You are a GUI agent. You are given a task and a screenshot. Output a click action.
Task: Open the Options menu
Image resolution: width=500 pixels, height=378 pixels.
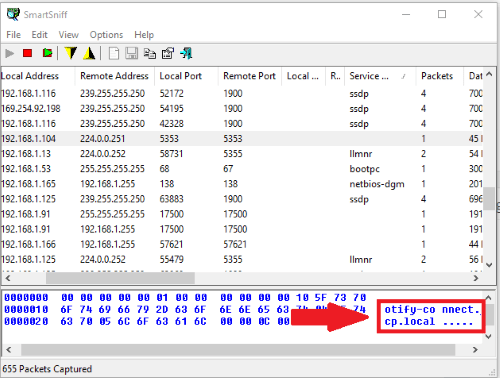(x=106, y=35)
